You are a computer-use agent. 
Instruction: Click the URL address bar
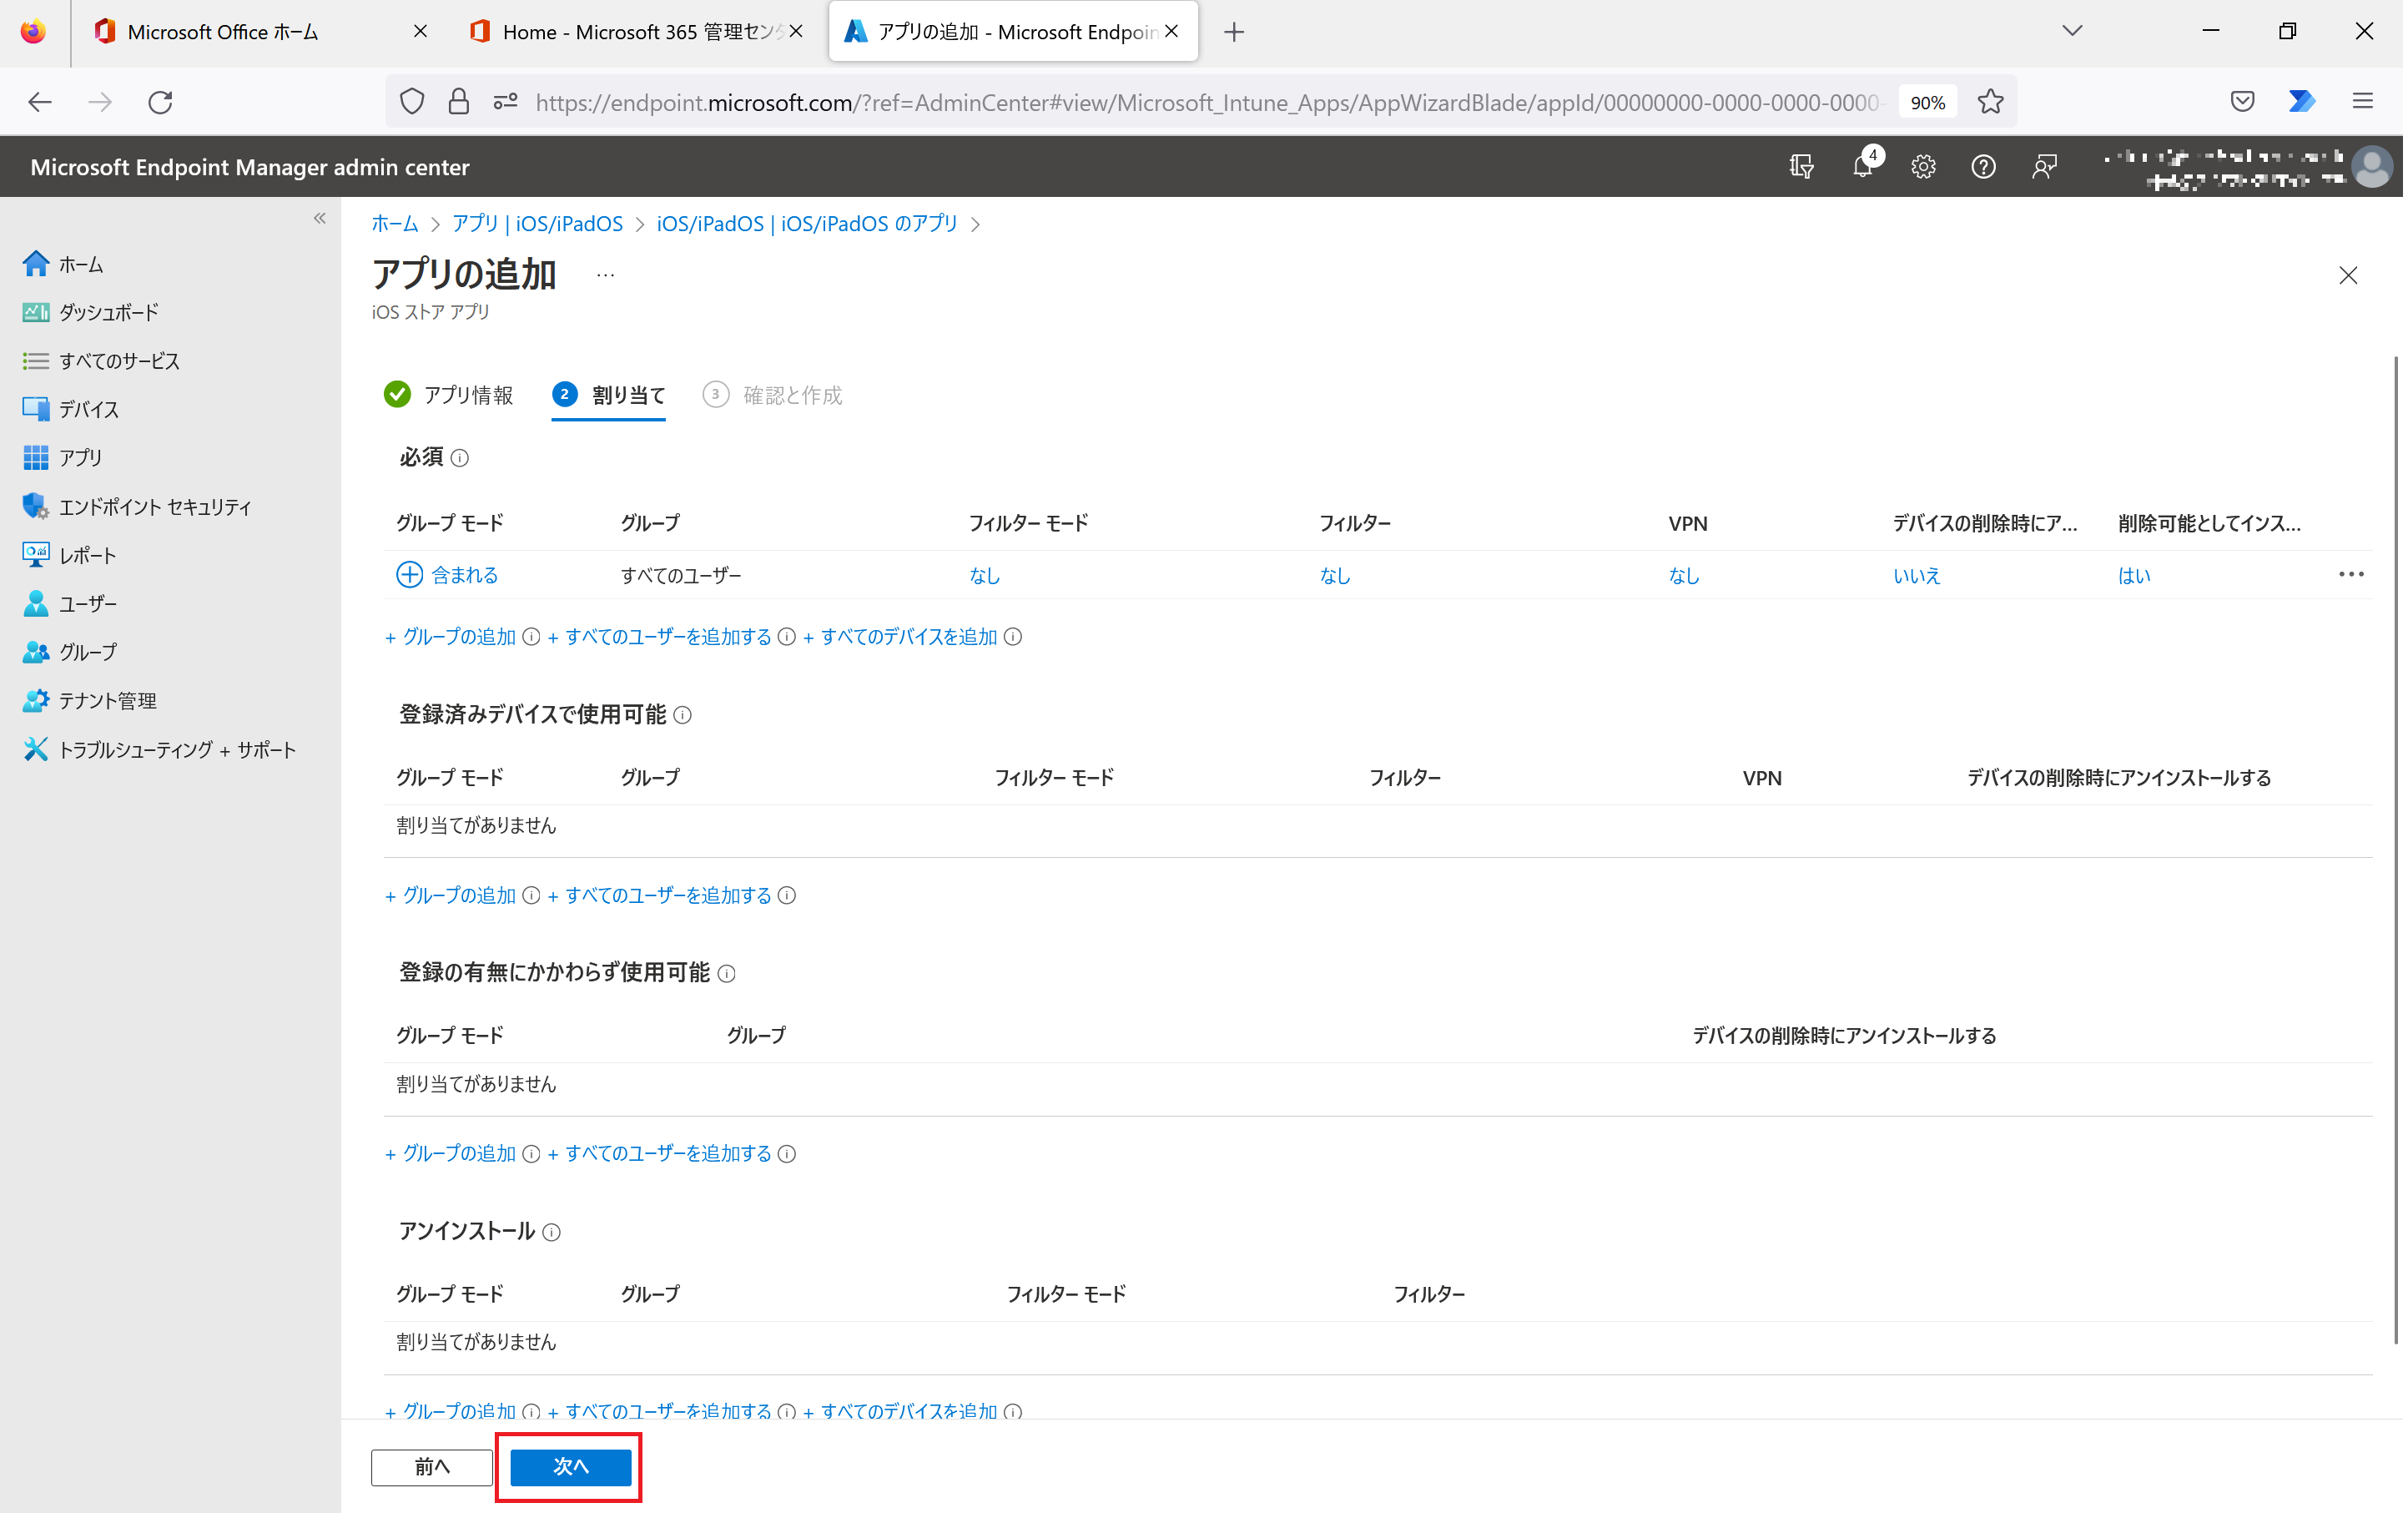pyautogui.click(x=1208, y=102)
